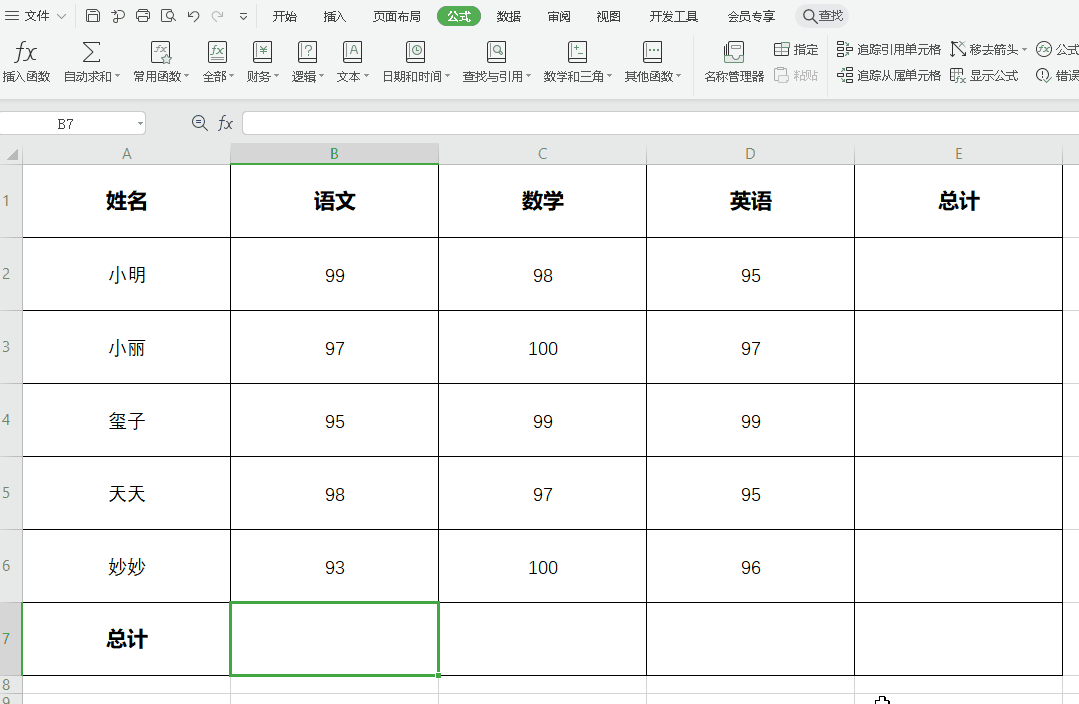Expand the 日期和时间 function dropdown
The image size is (1079, 704).
tap(416, 60)
